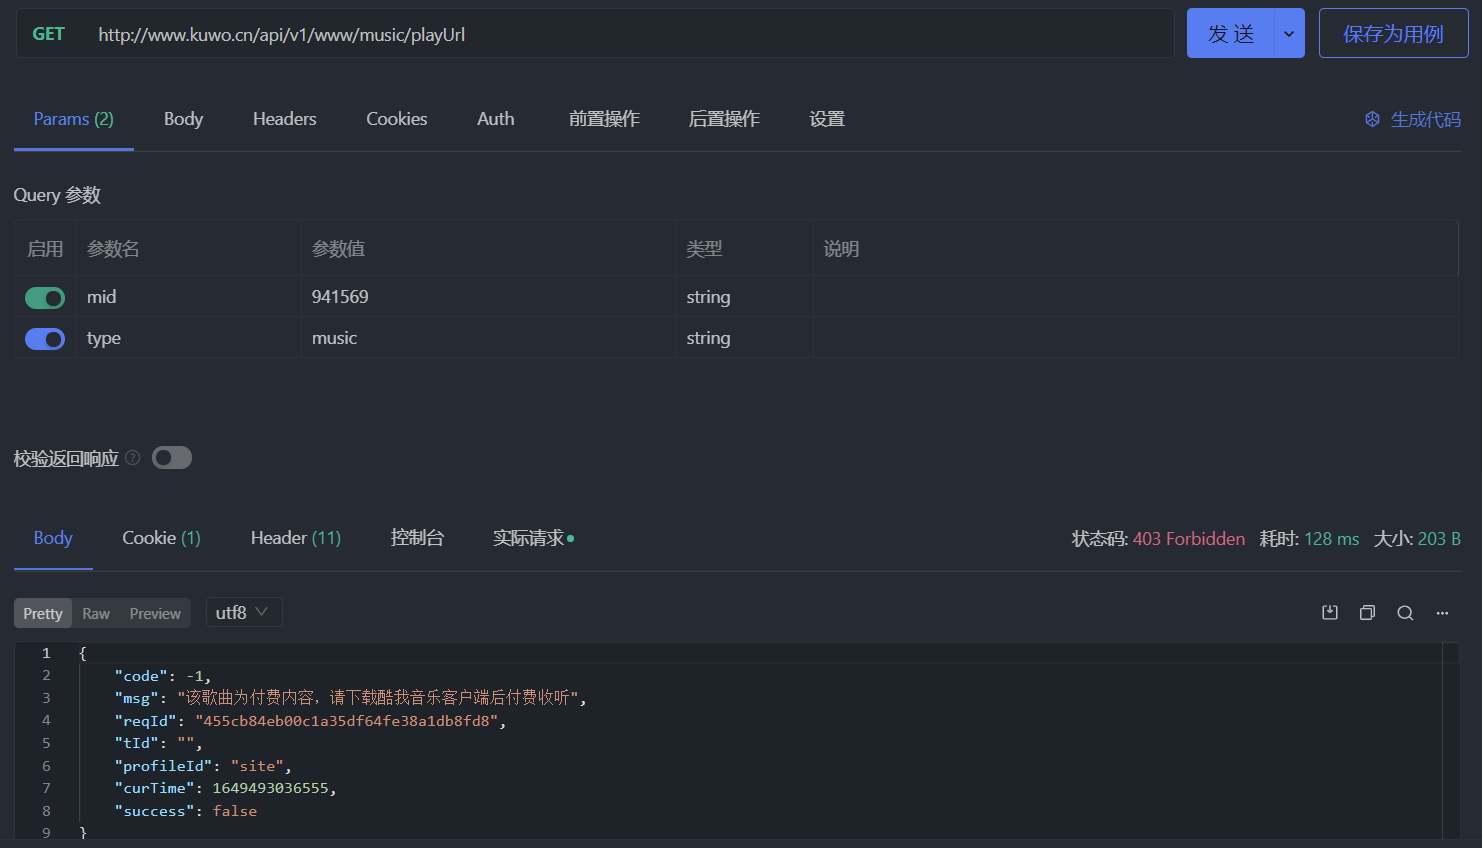
Task: Open the Headers tab
Action: (284, 119)
